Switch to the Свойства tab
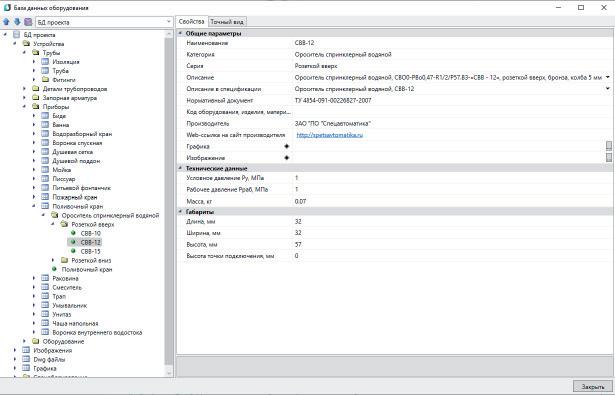The image size is (615, 395). (x=191, y=22)
